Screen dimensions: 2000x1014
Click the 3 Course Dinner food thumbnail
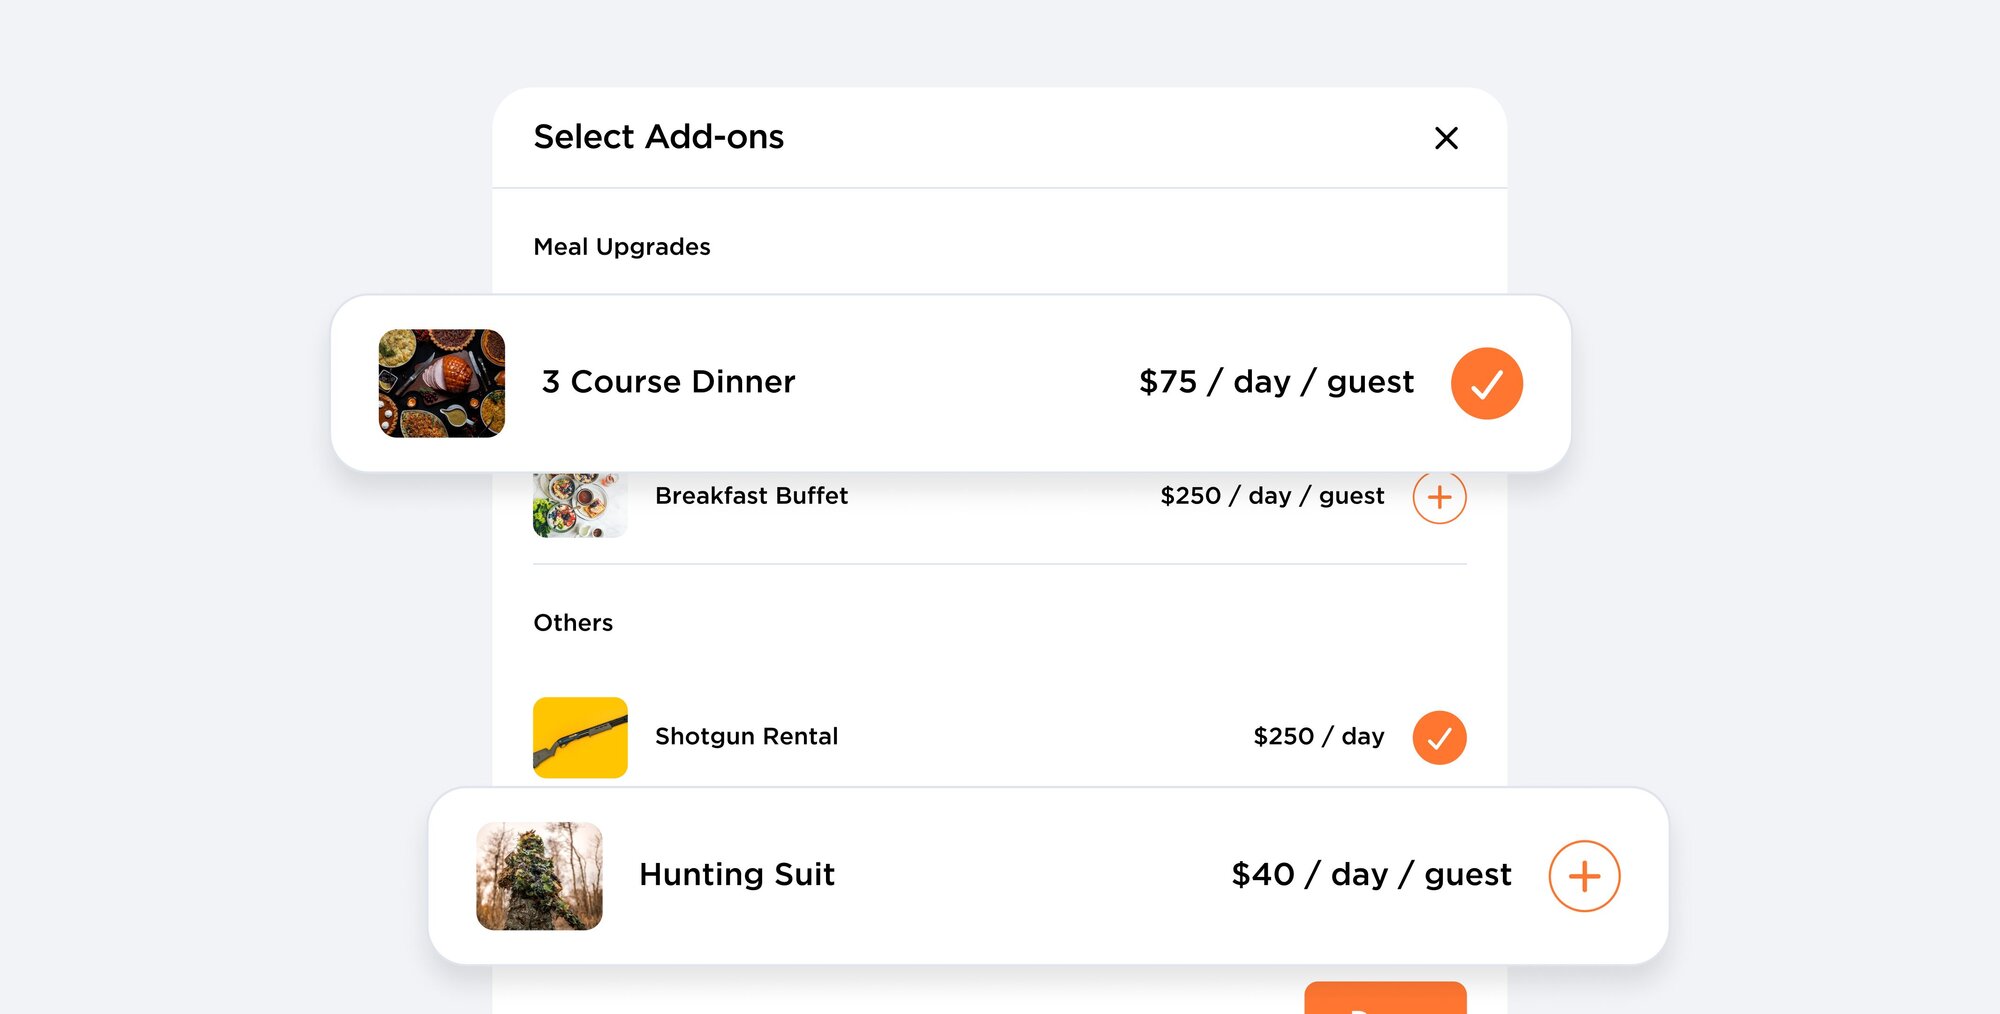pyautogui.click(x=442, y=383)
